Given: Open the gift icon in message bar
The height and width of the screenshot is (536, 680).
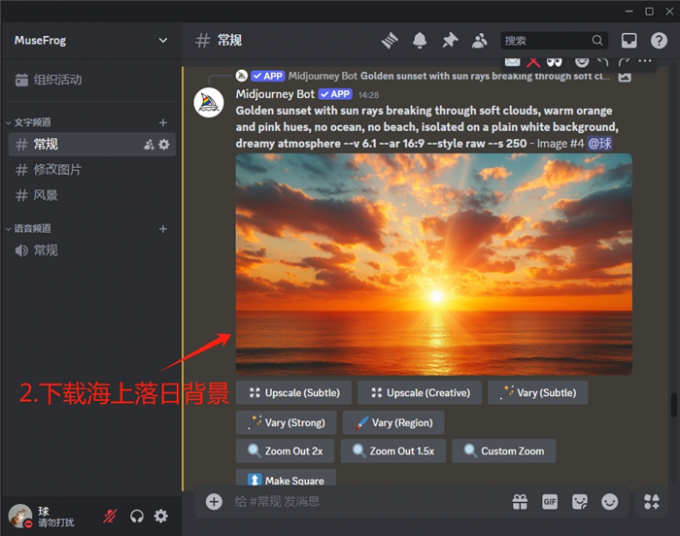Looking at the screenshot, I should point(520,502).
